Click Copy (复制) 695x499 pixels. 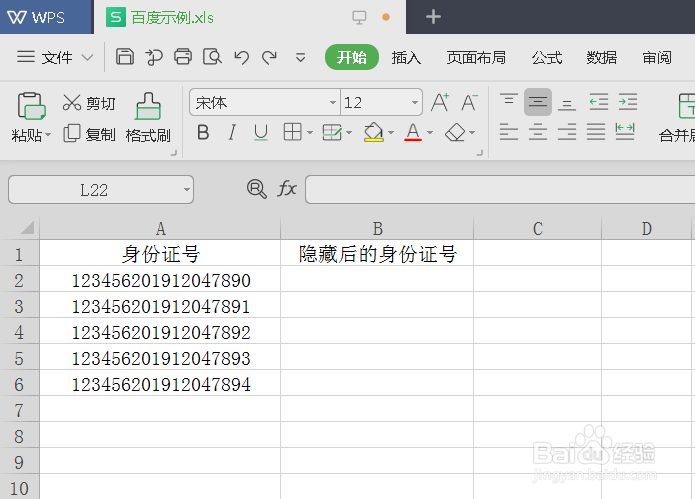(89, 134)
